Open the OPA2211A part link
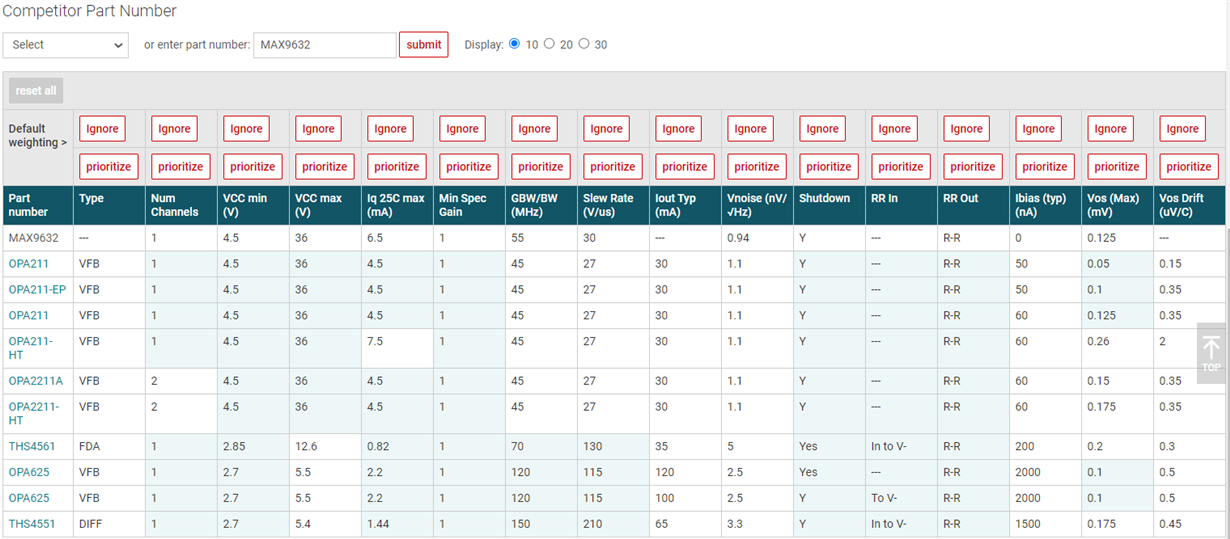The height and width of the screenshot is (539, 1230). click(x=36, y=381)
